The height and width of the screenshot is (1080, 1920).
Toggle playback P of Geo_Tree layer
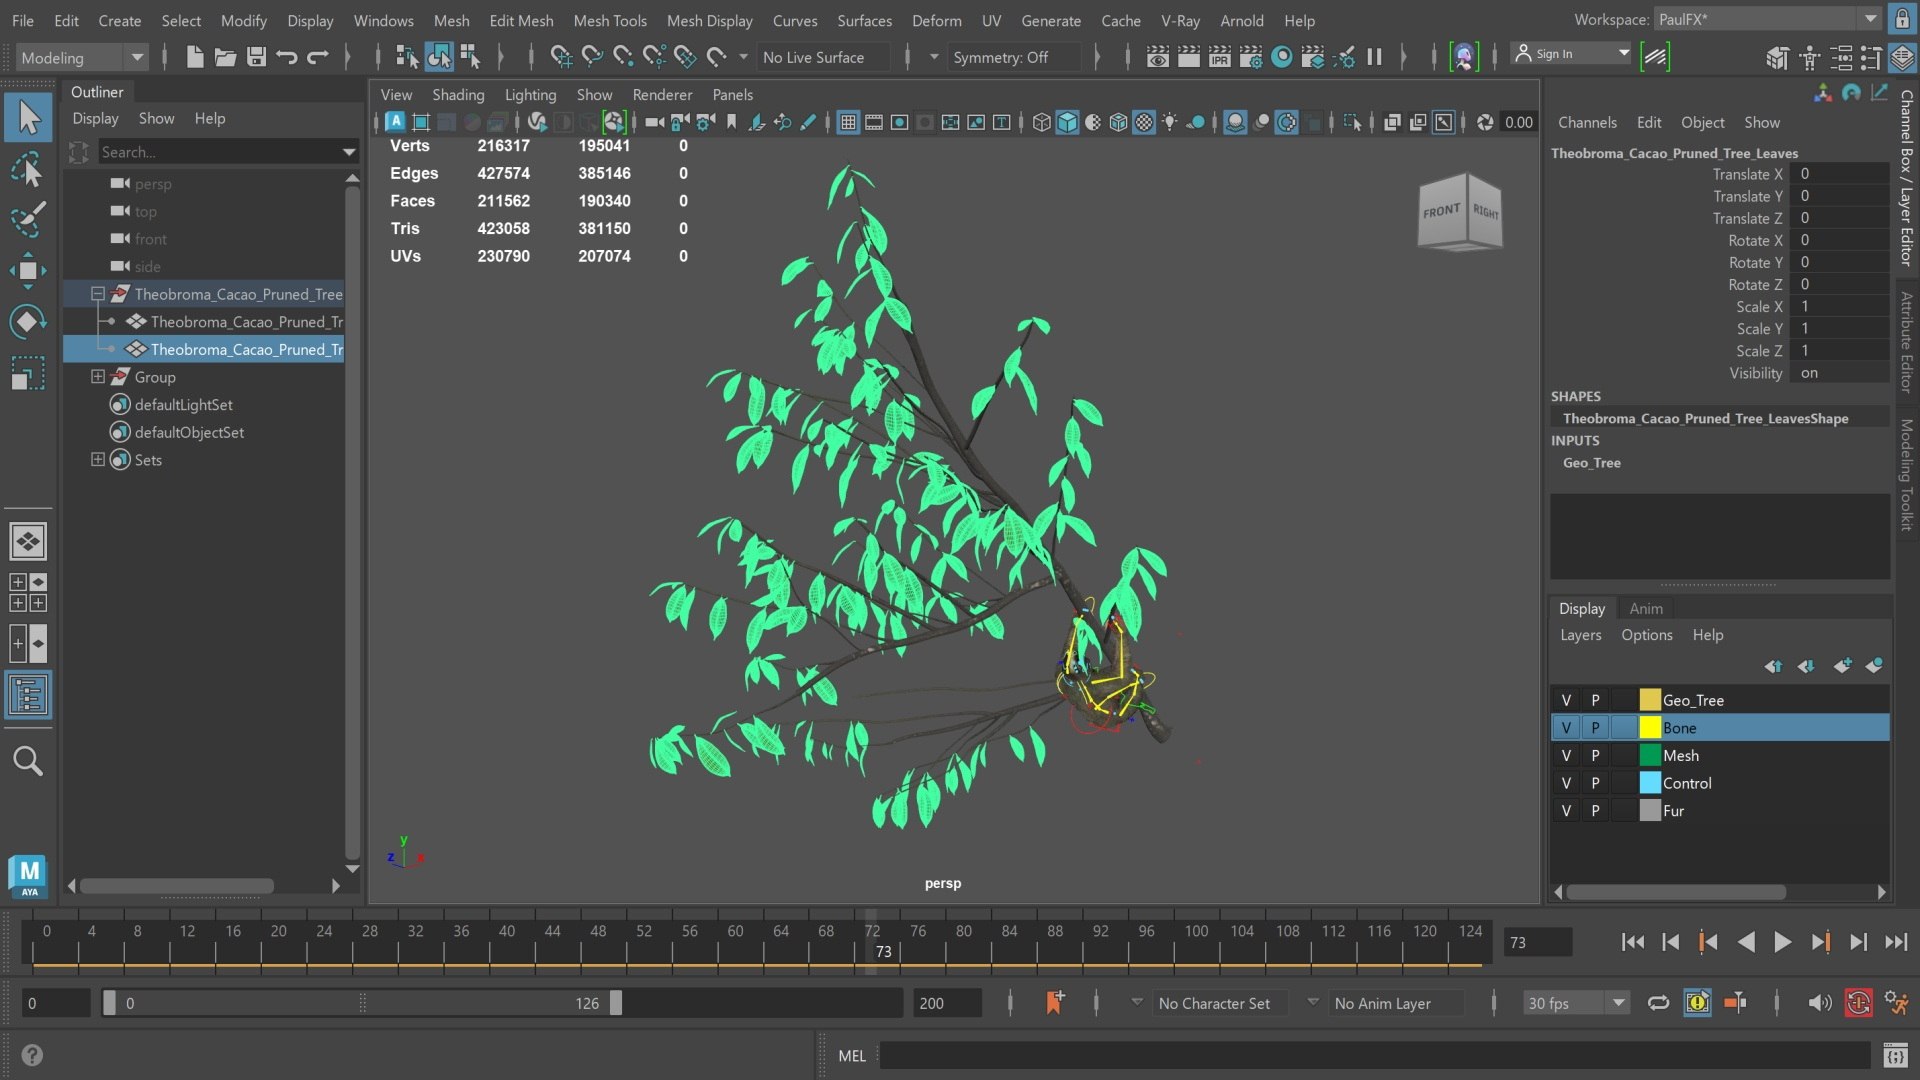pyautogui.click(x=1595, y=700)
